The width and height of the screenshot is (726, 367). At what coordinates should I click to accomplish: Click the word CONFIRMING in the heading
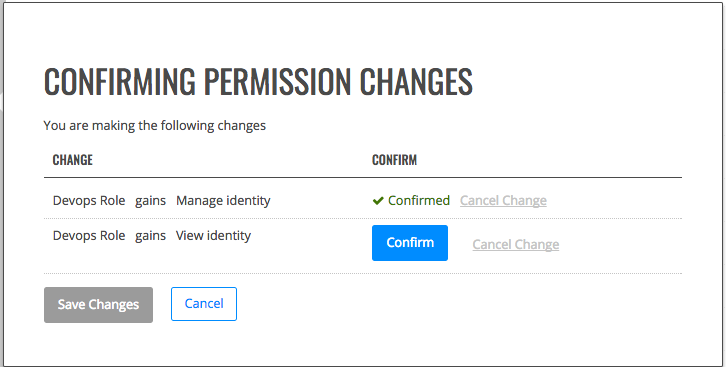(120, 81)
